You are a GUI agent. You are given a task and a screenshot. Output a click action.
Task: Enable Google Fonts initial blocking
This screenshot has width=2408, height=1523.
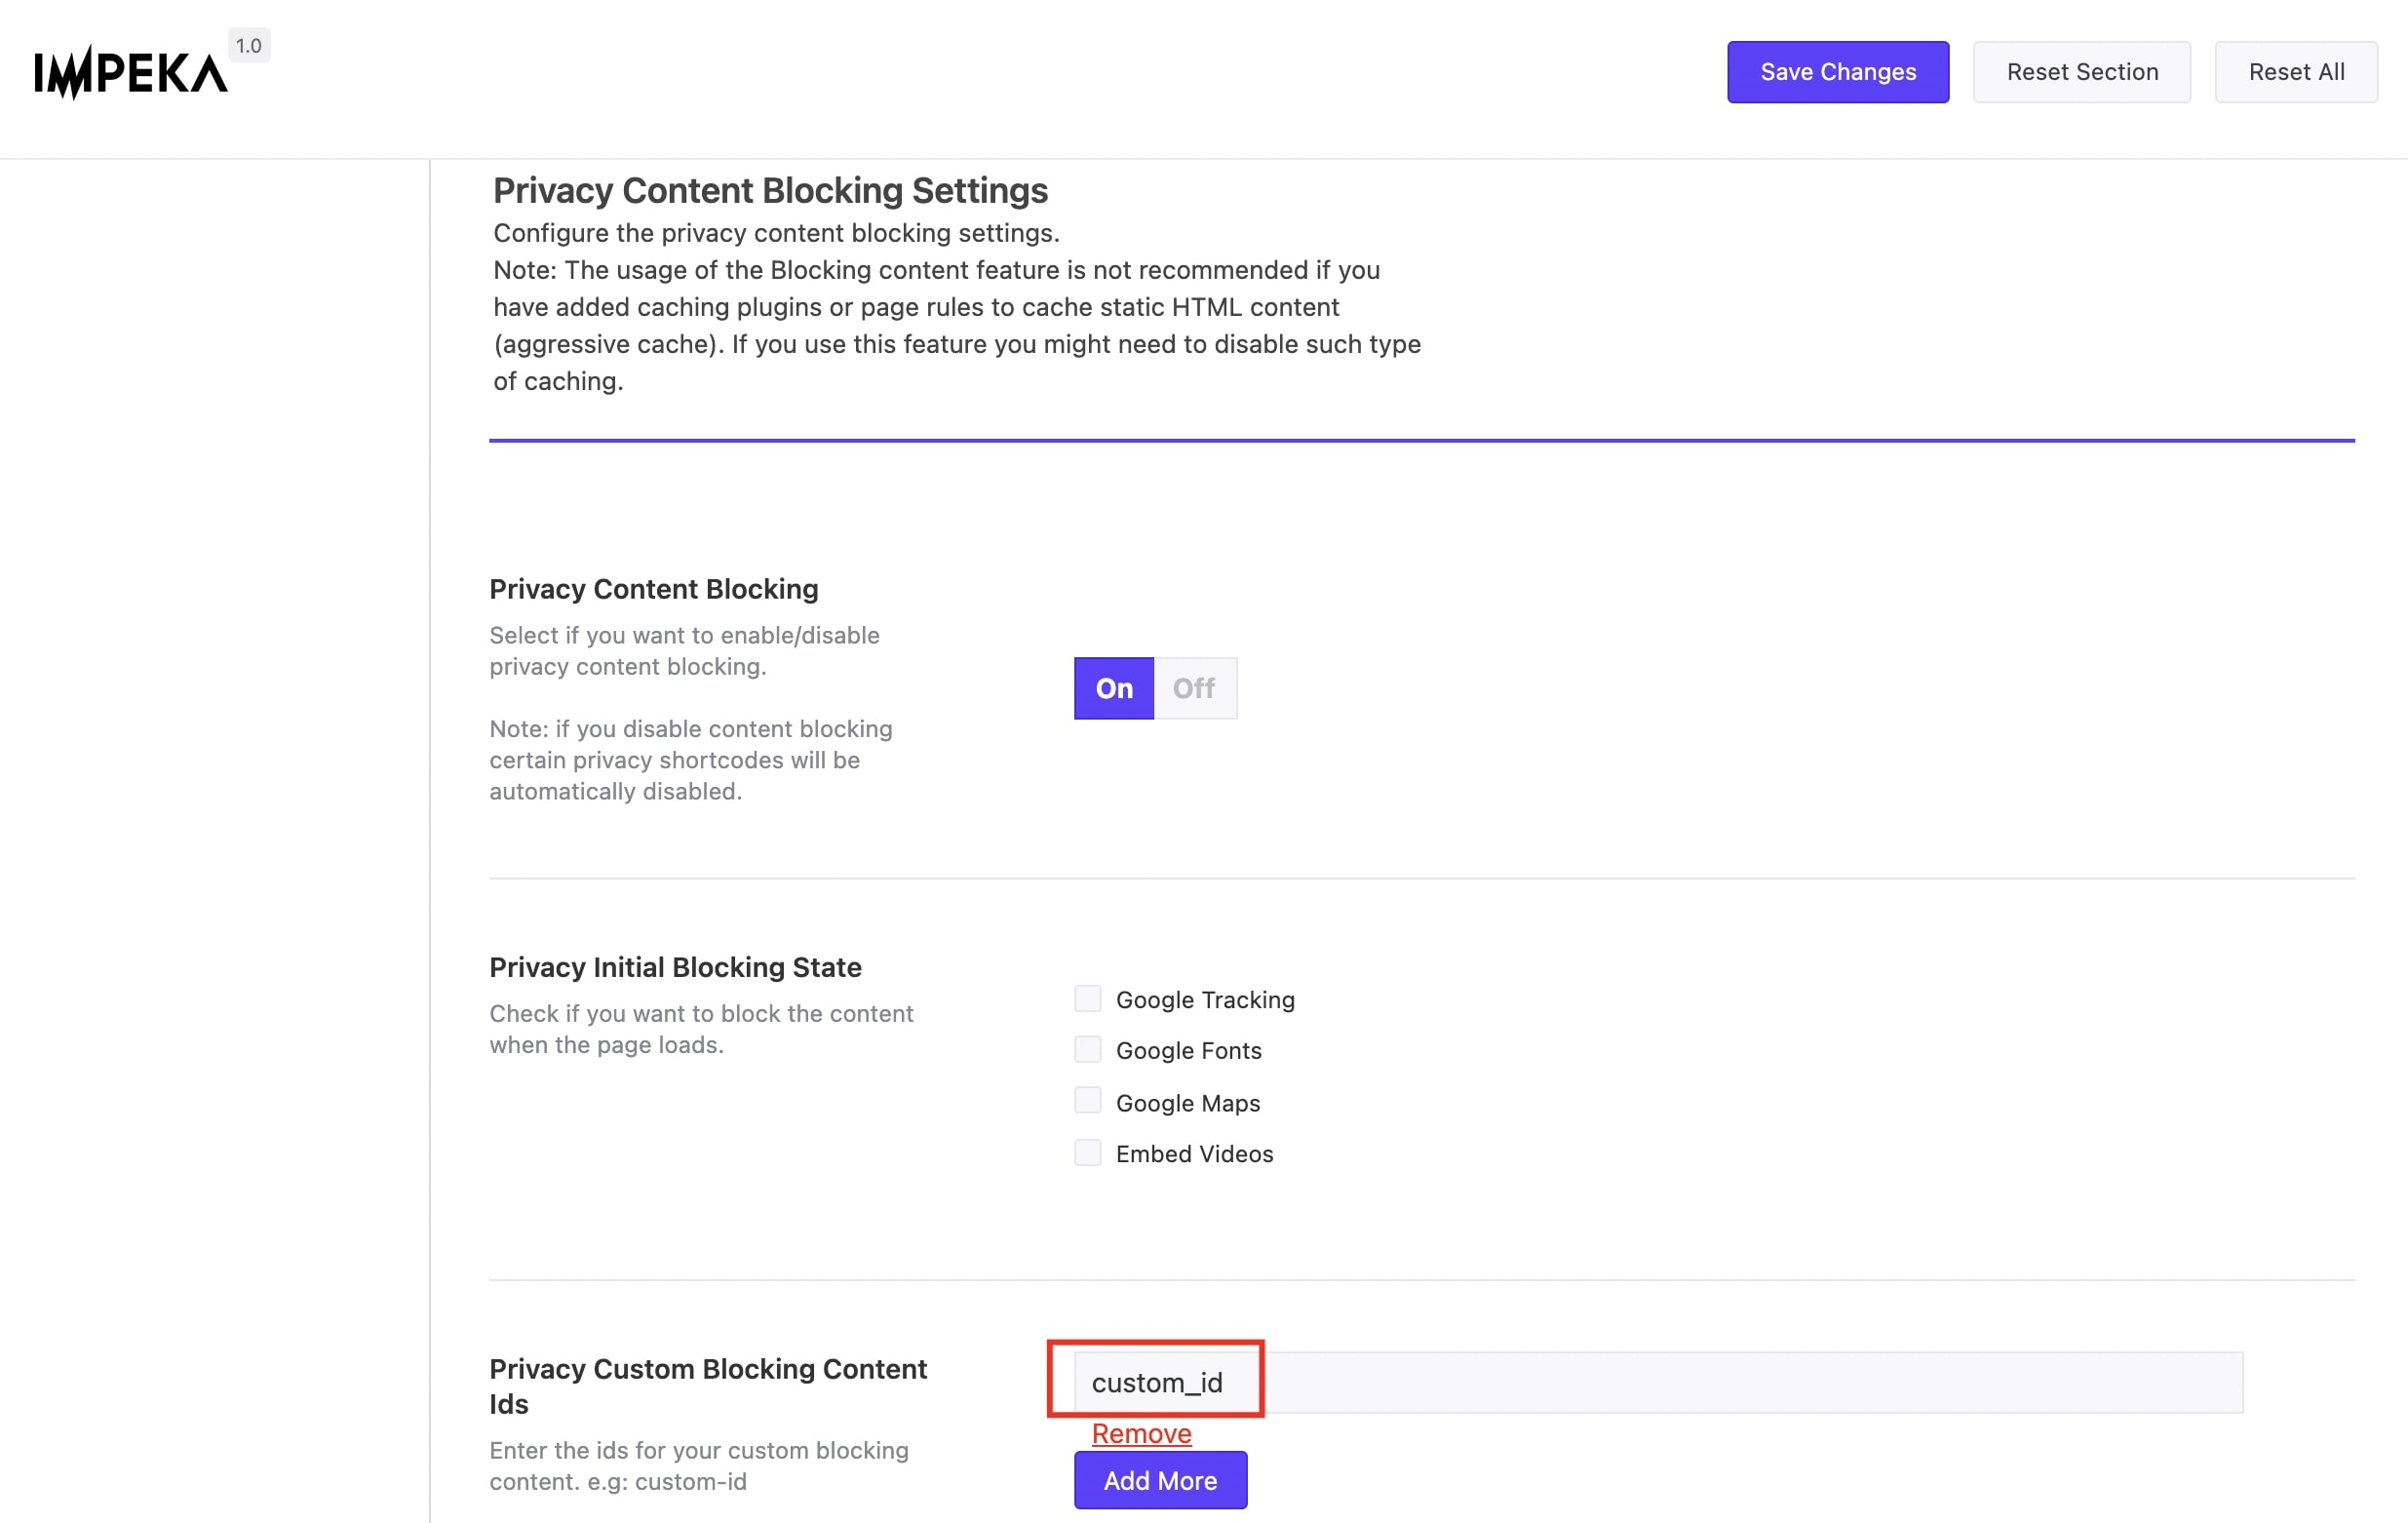point(1087,1049)
